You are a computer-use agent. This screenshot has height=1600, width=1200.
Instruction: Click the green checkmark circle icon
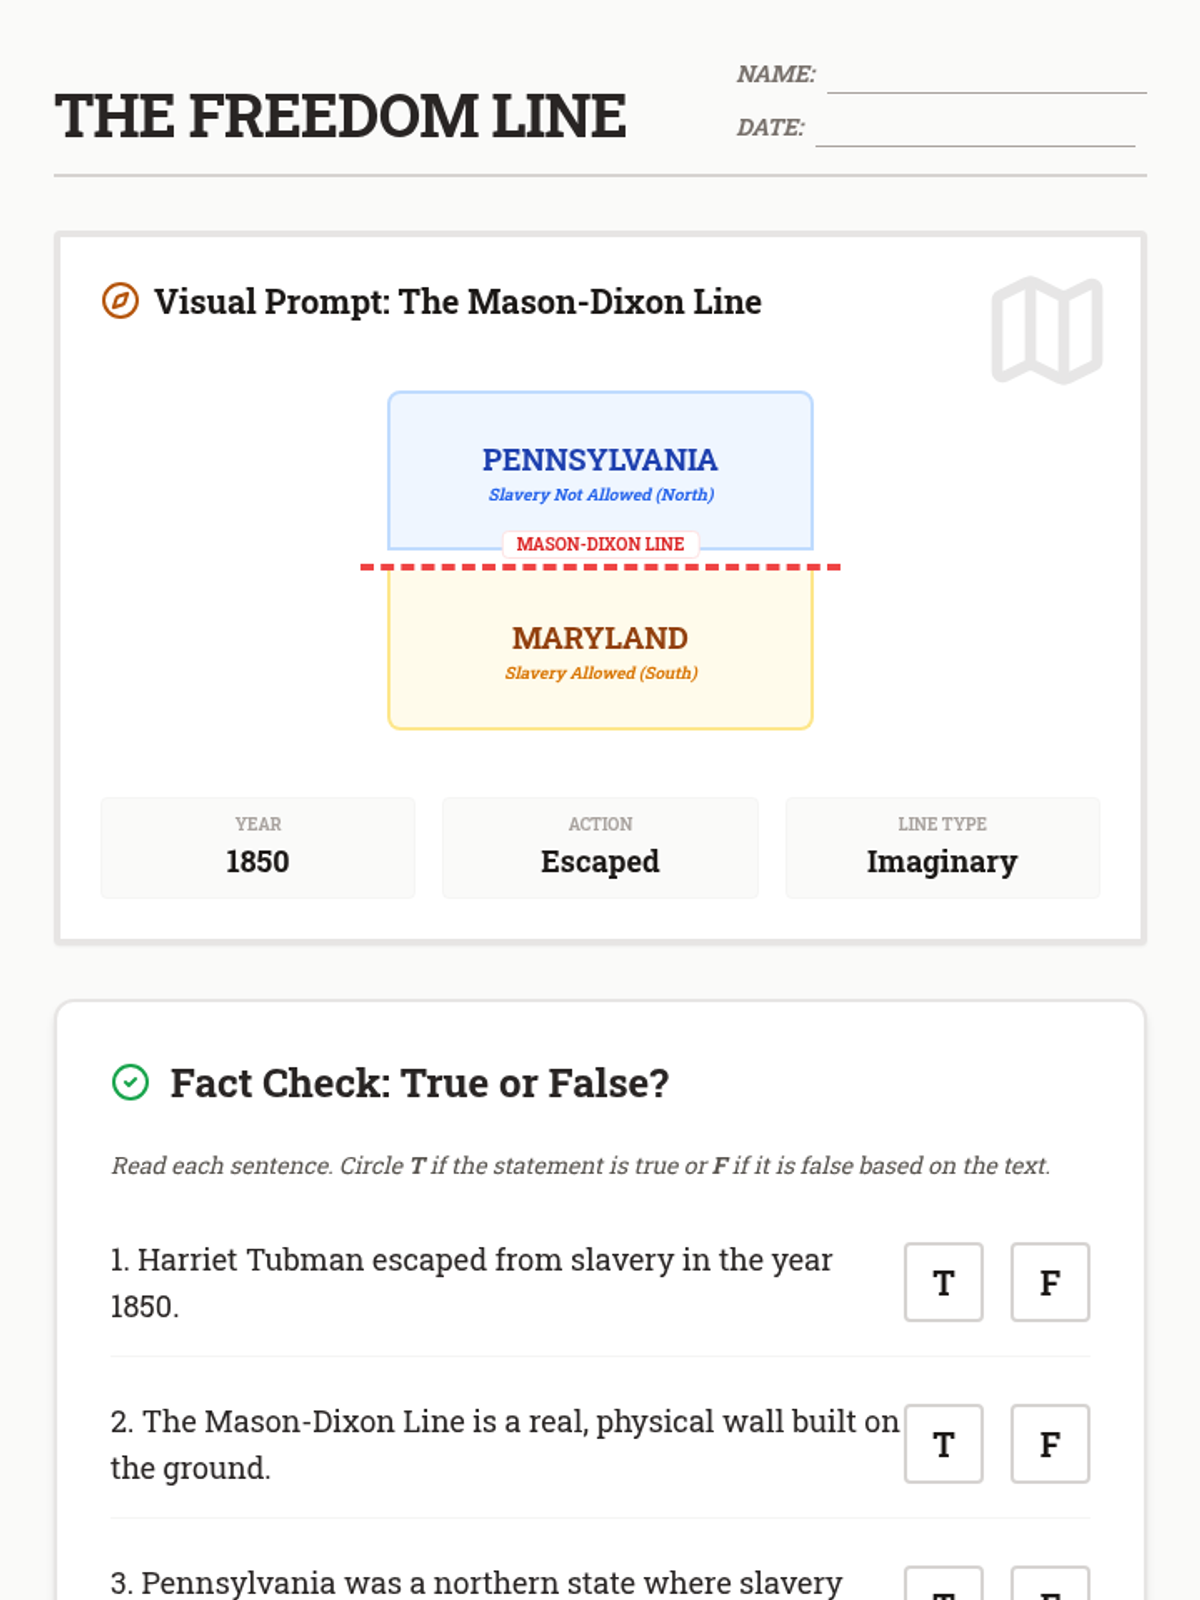(x=130, y=1082)
